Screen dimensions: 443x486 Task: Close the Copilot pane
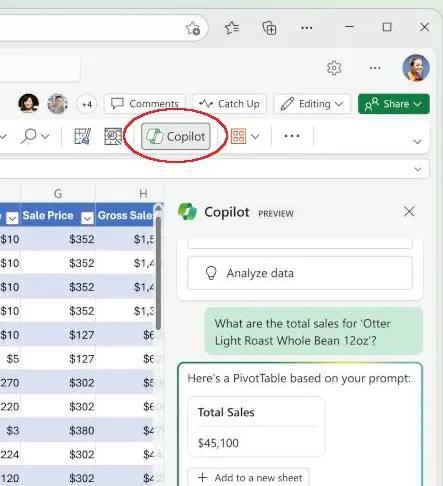coord(409,212)
